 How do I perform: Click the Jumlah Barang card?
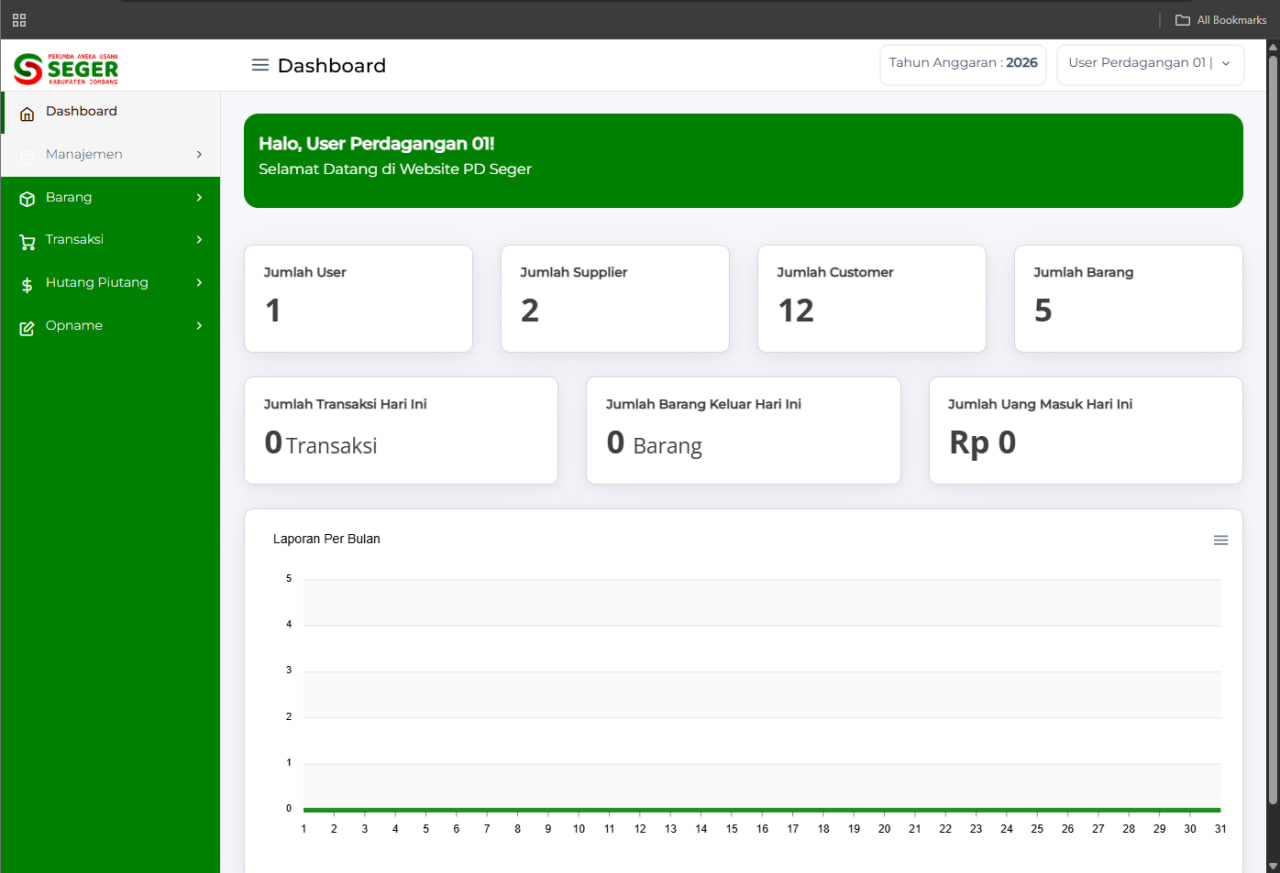[1128, 299]
